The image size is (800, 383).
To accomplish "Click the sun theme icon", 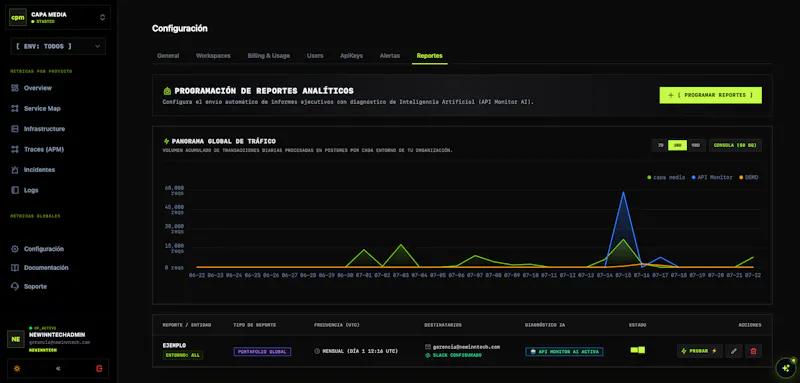I will [17, 368].
